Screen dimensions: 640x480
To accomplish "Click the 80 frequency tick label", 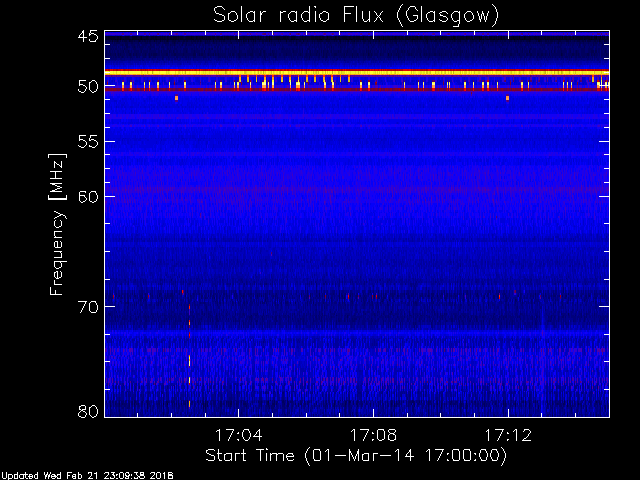I will coord(88,411).
